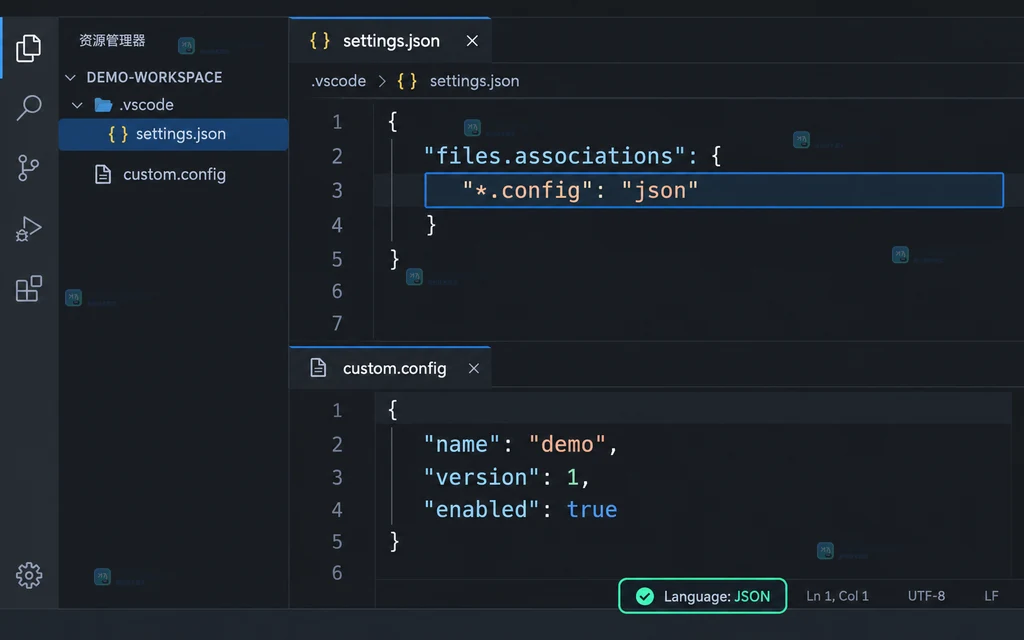Click the braces icon in the breadcrumb
The width and height of the screenshot is (1024, 640).
(407, 81)
